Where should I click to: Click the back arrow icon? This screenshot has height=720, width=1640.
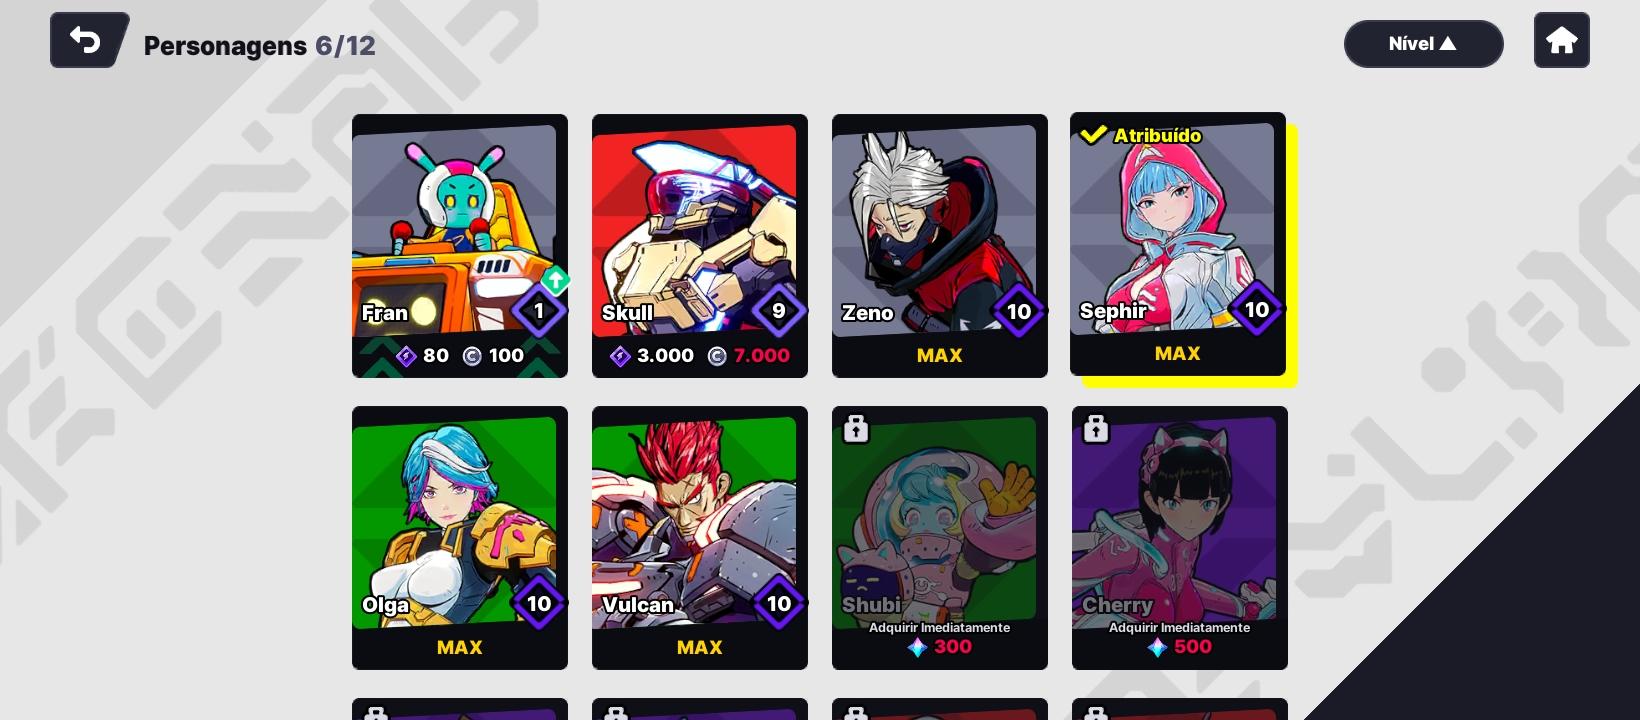pos(86,40)
